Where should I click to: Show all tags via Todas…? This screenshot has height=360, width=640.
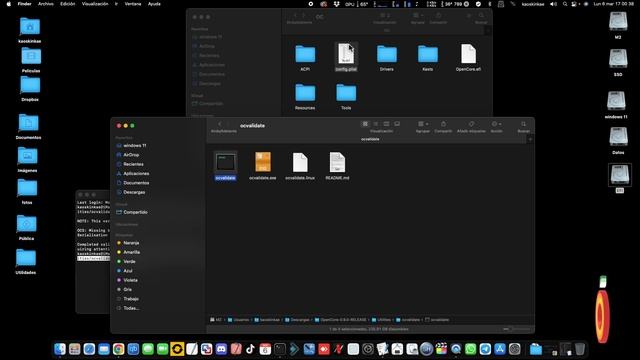pos(131,308)
